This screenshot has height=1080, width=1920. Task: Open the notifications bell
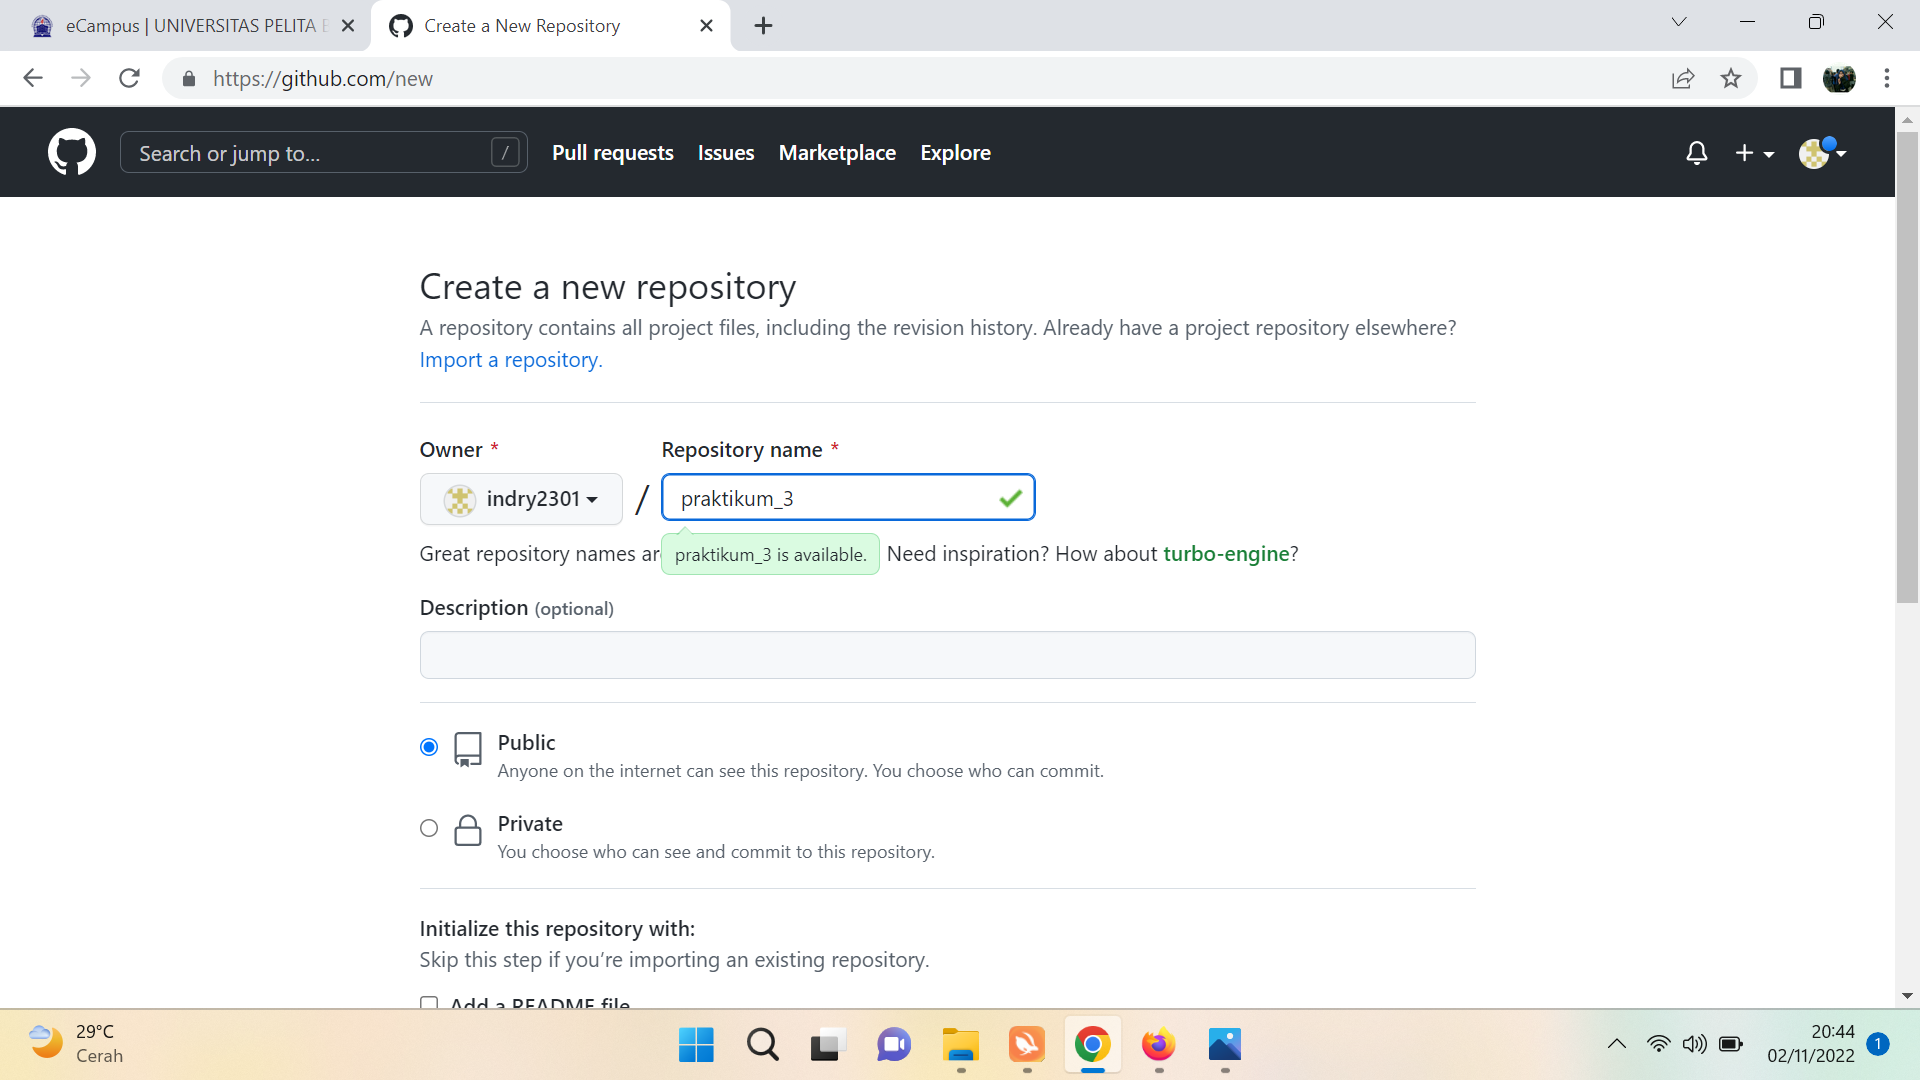click(x=1696, y=153)
